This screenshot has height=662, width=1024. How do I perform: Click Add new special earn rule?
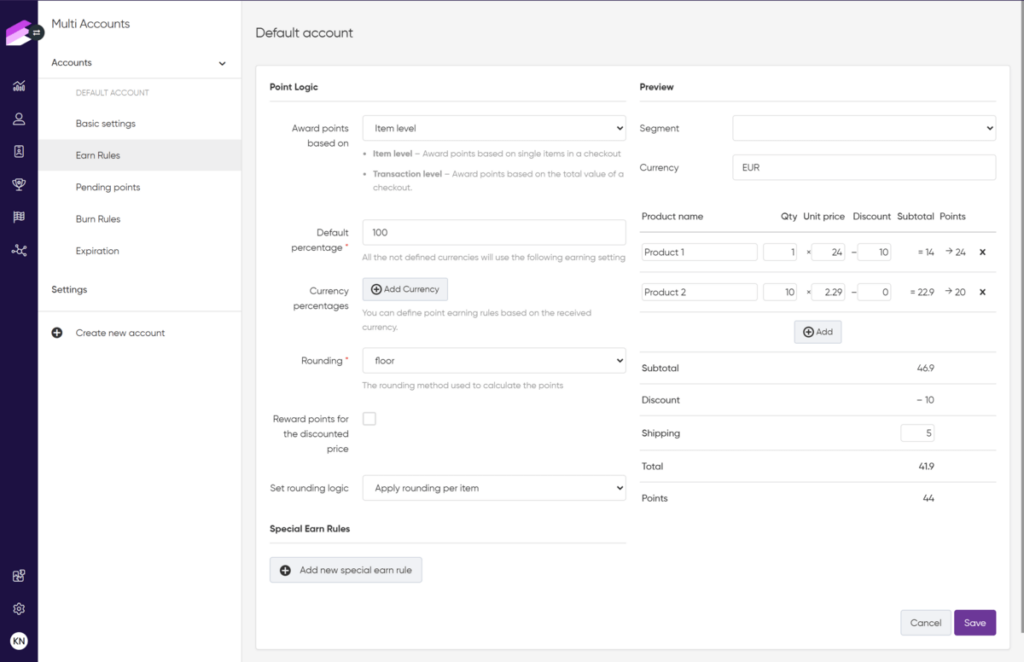345,570
